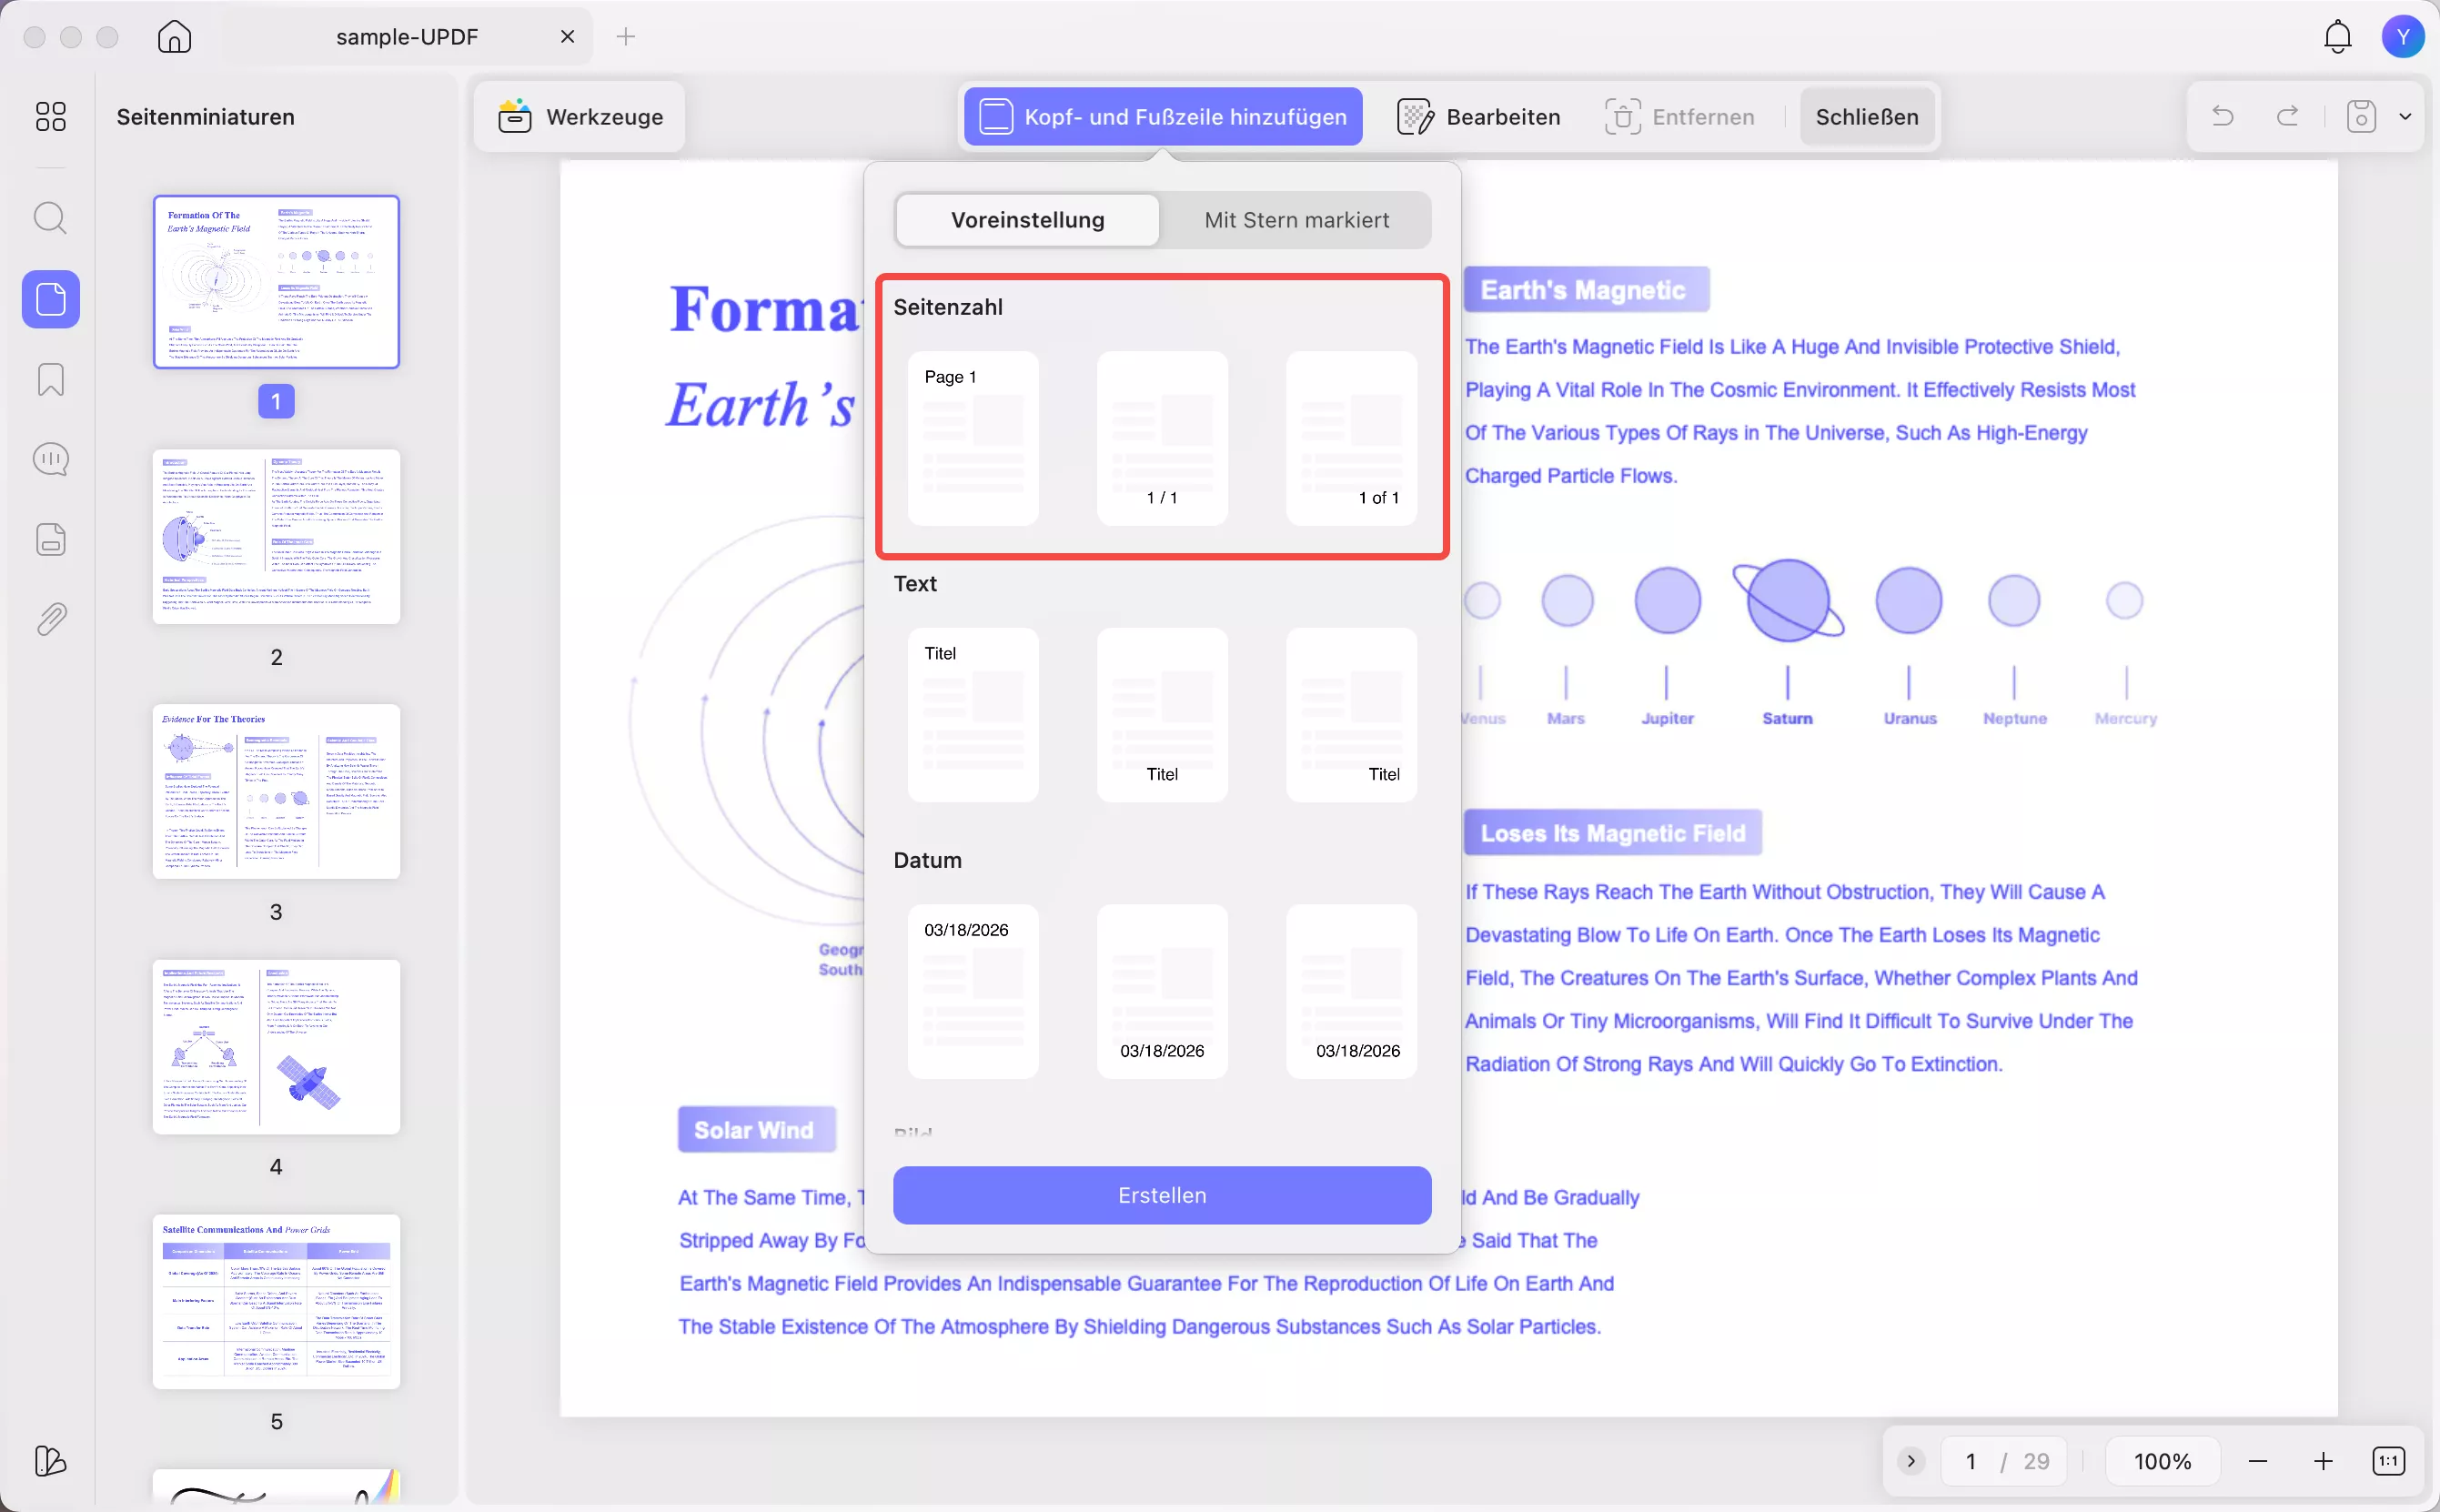Select page 3 thumbnail
The height and width of the screenshot is (1512, 2440).
276,791
